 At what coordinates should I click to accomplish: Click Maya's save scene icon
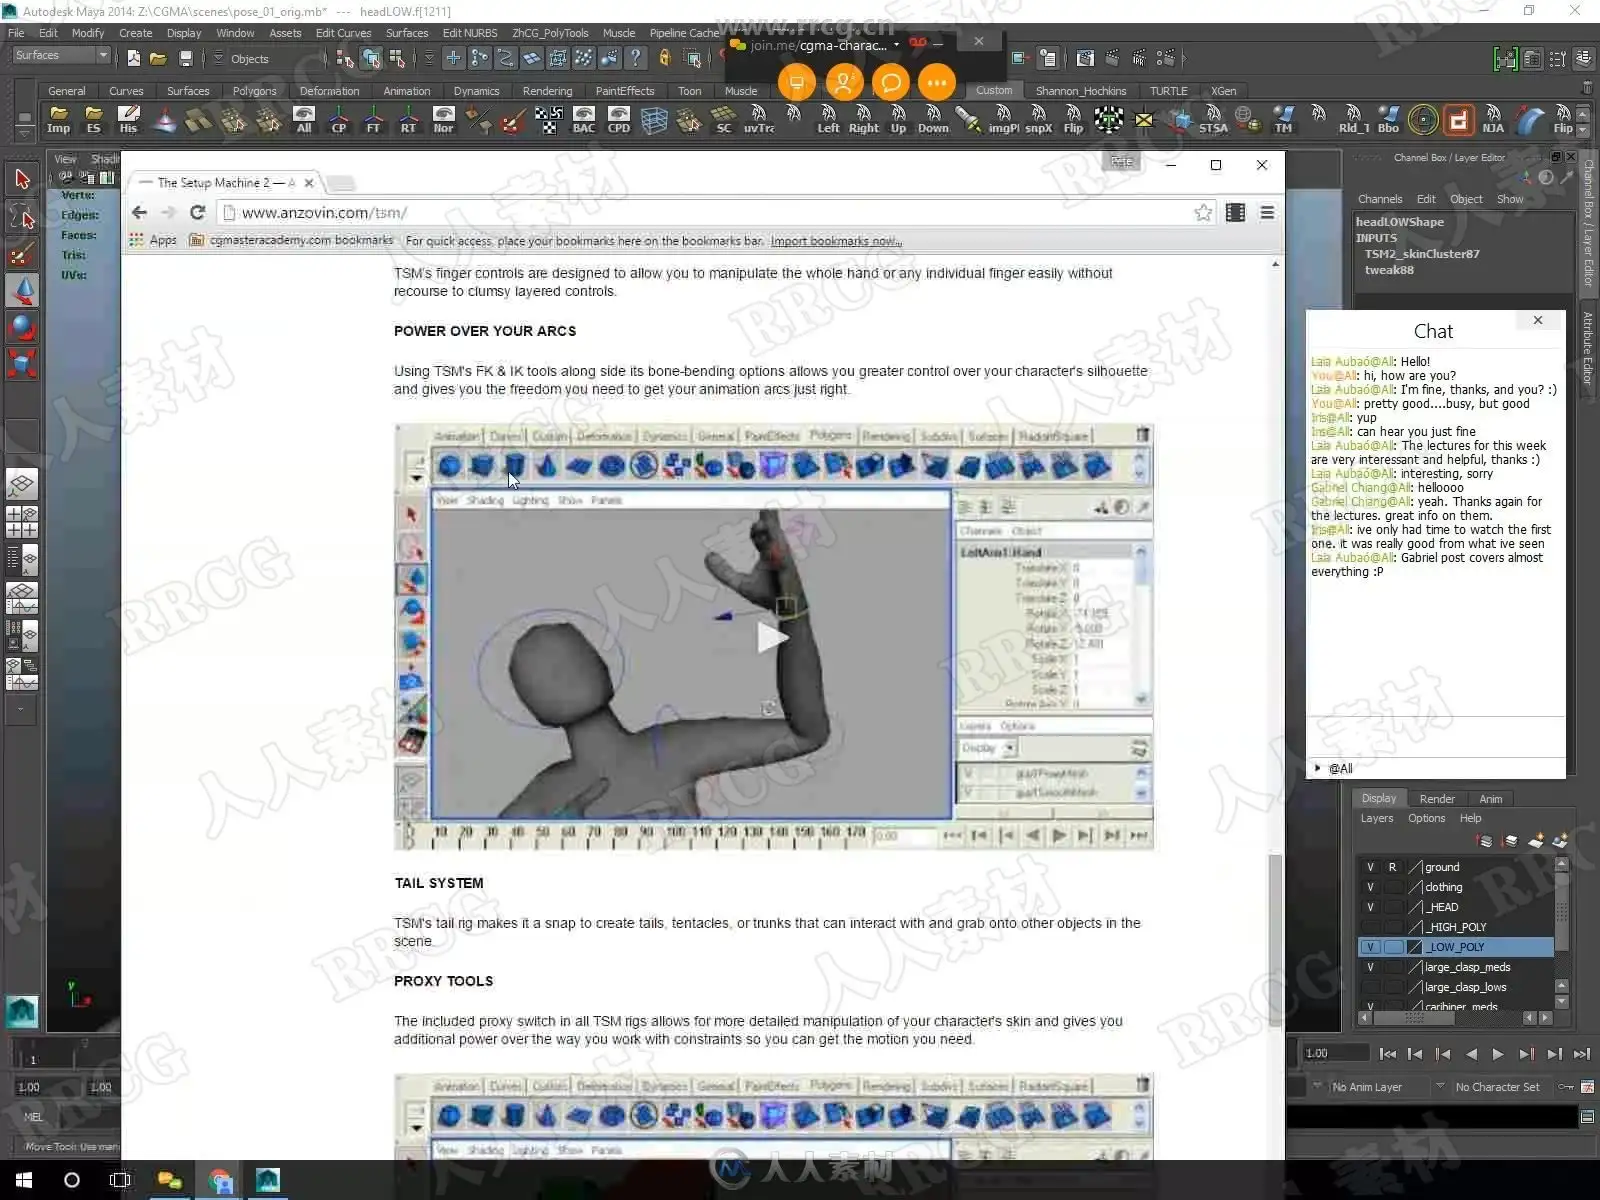pyautogui.click(x=185, y=59)
